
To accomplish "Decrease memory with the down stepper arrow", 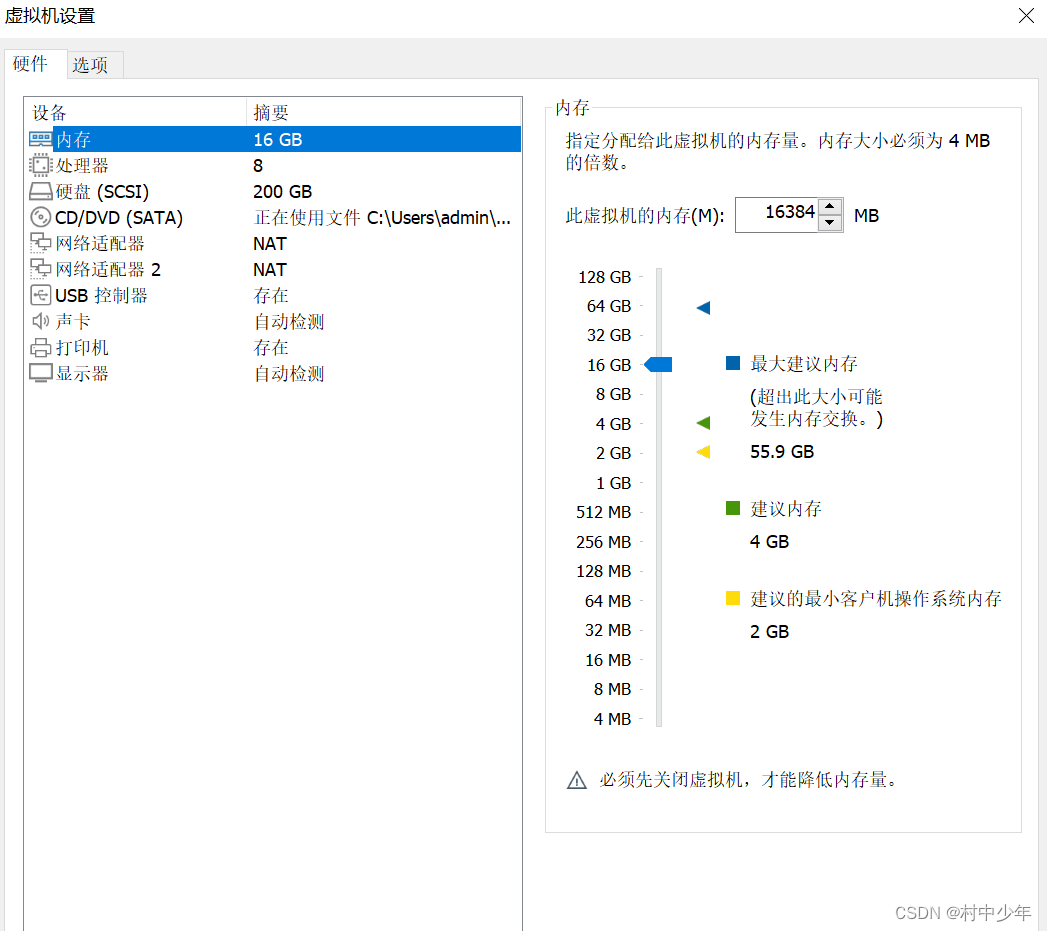I will coord(829,223).
